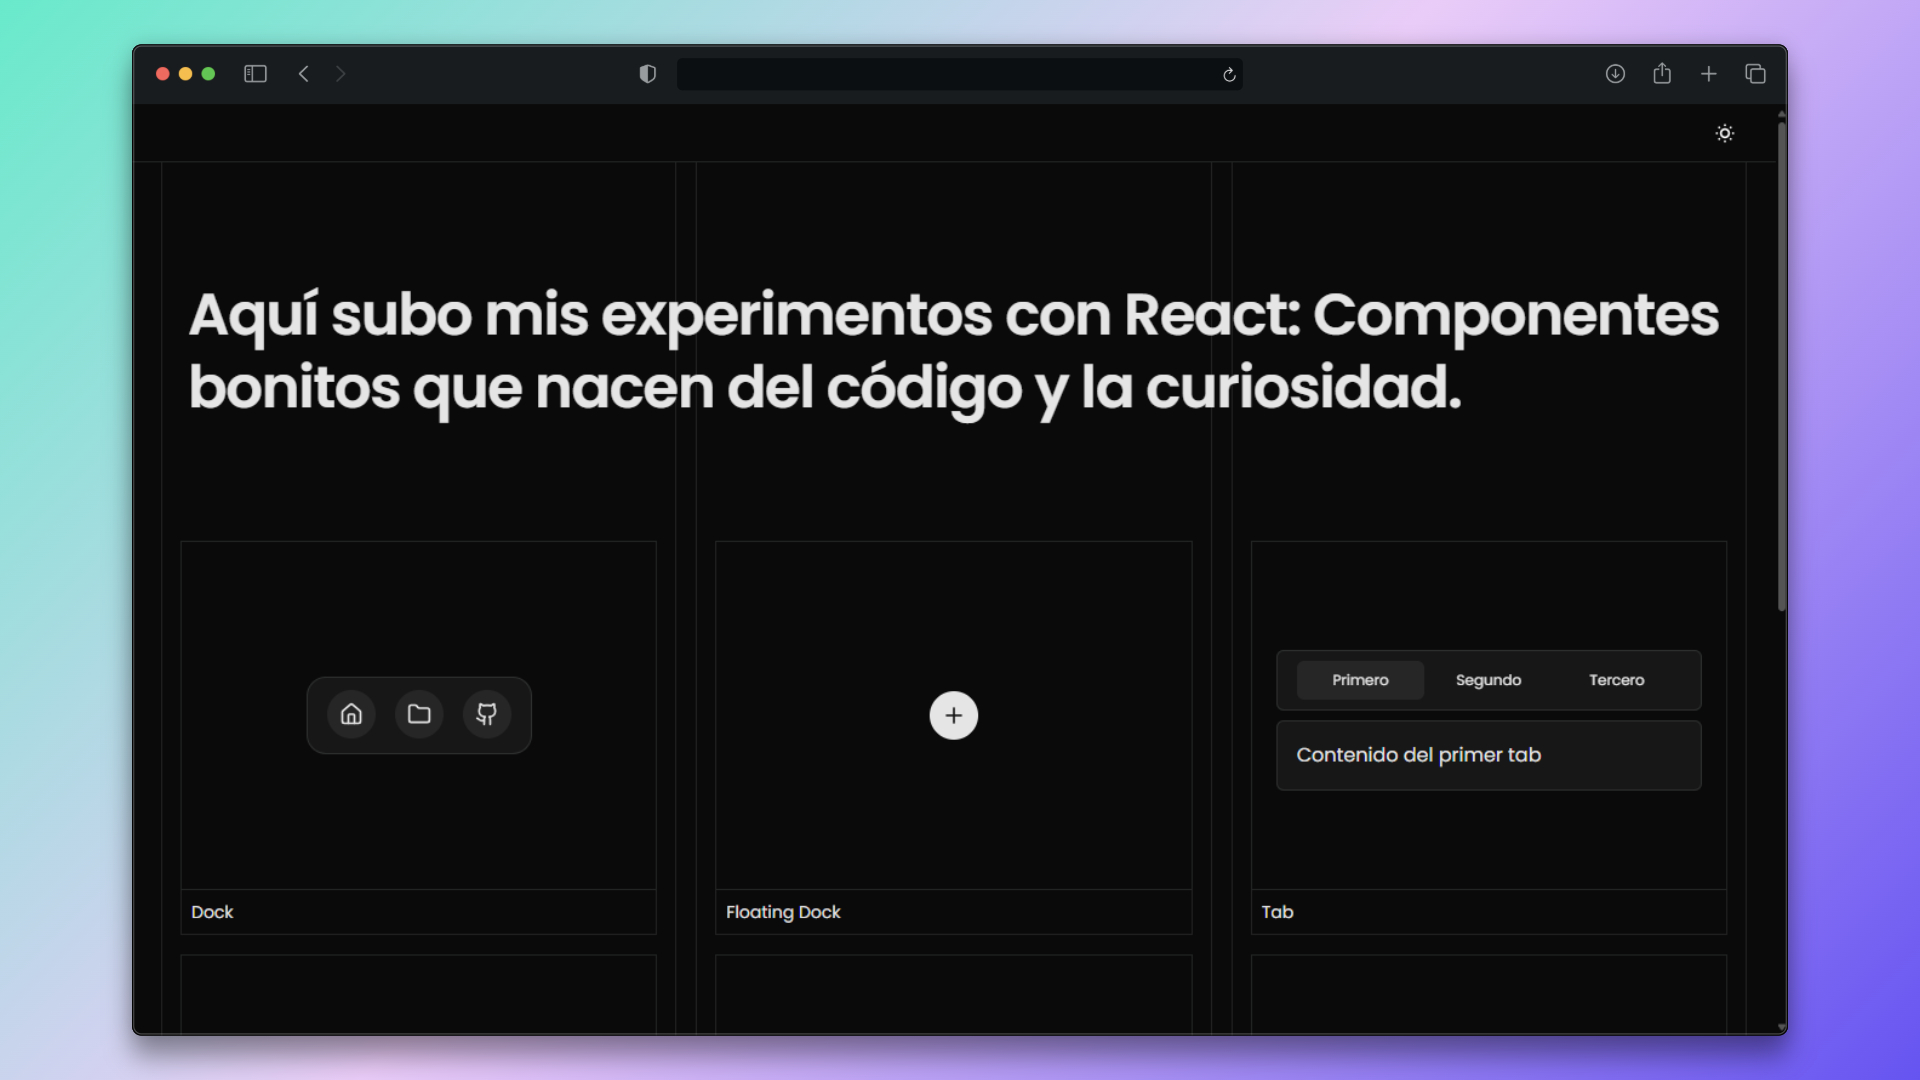Click the forward navigation arrow
The width and height of the screenshot is (1920, 1080).
(341, 73)
